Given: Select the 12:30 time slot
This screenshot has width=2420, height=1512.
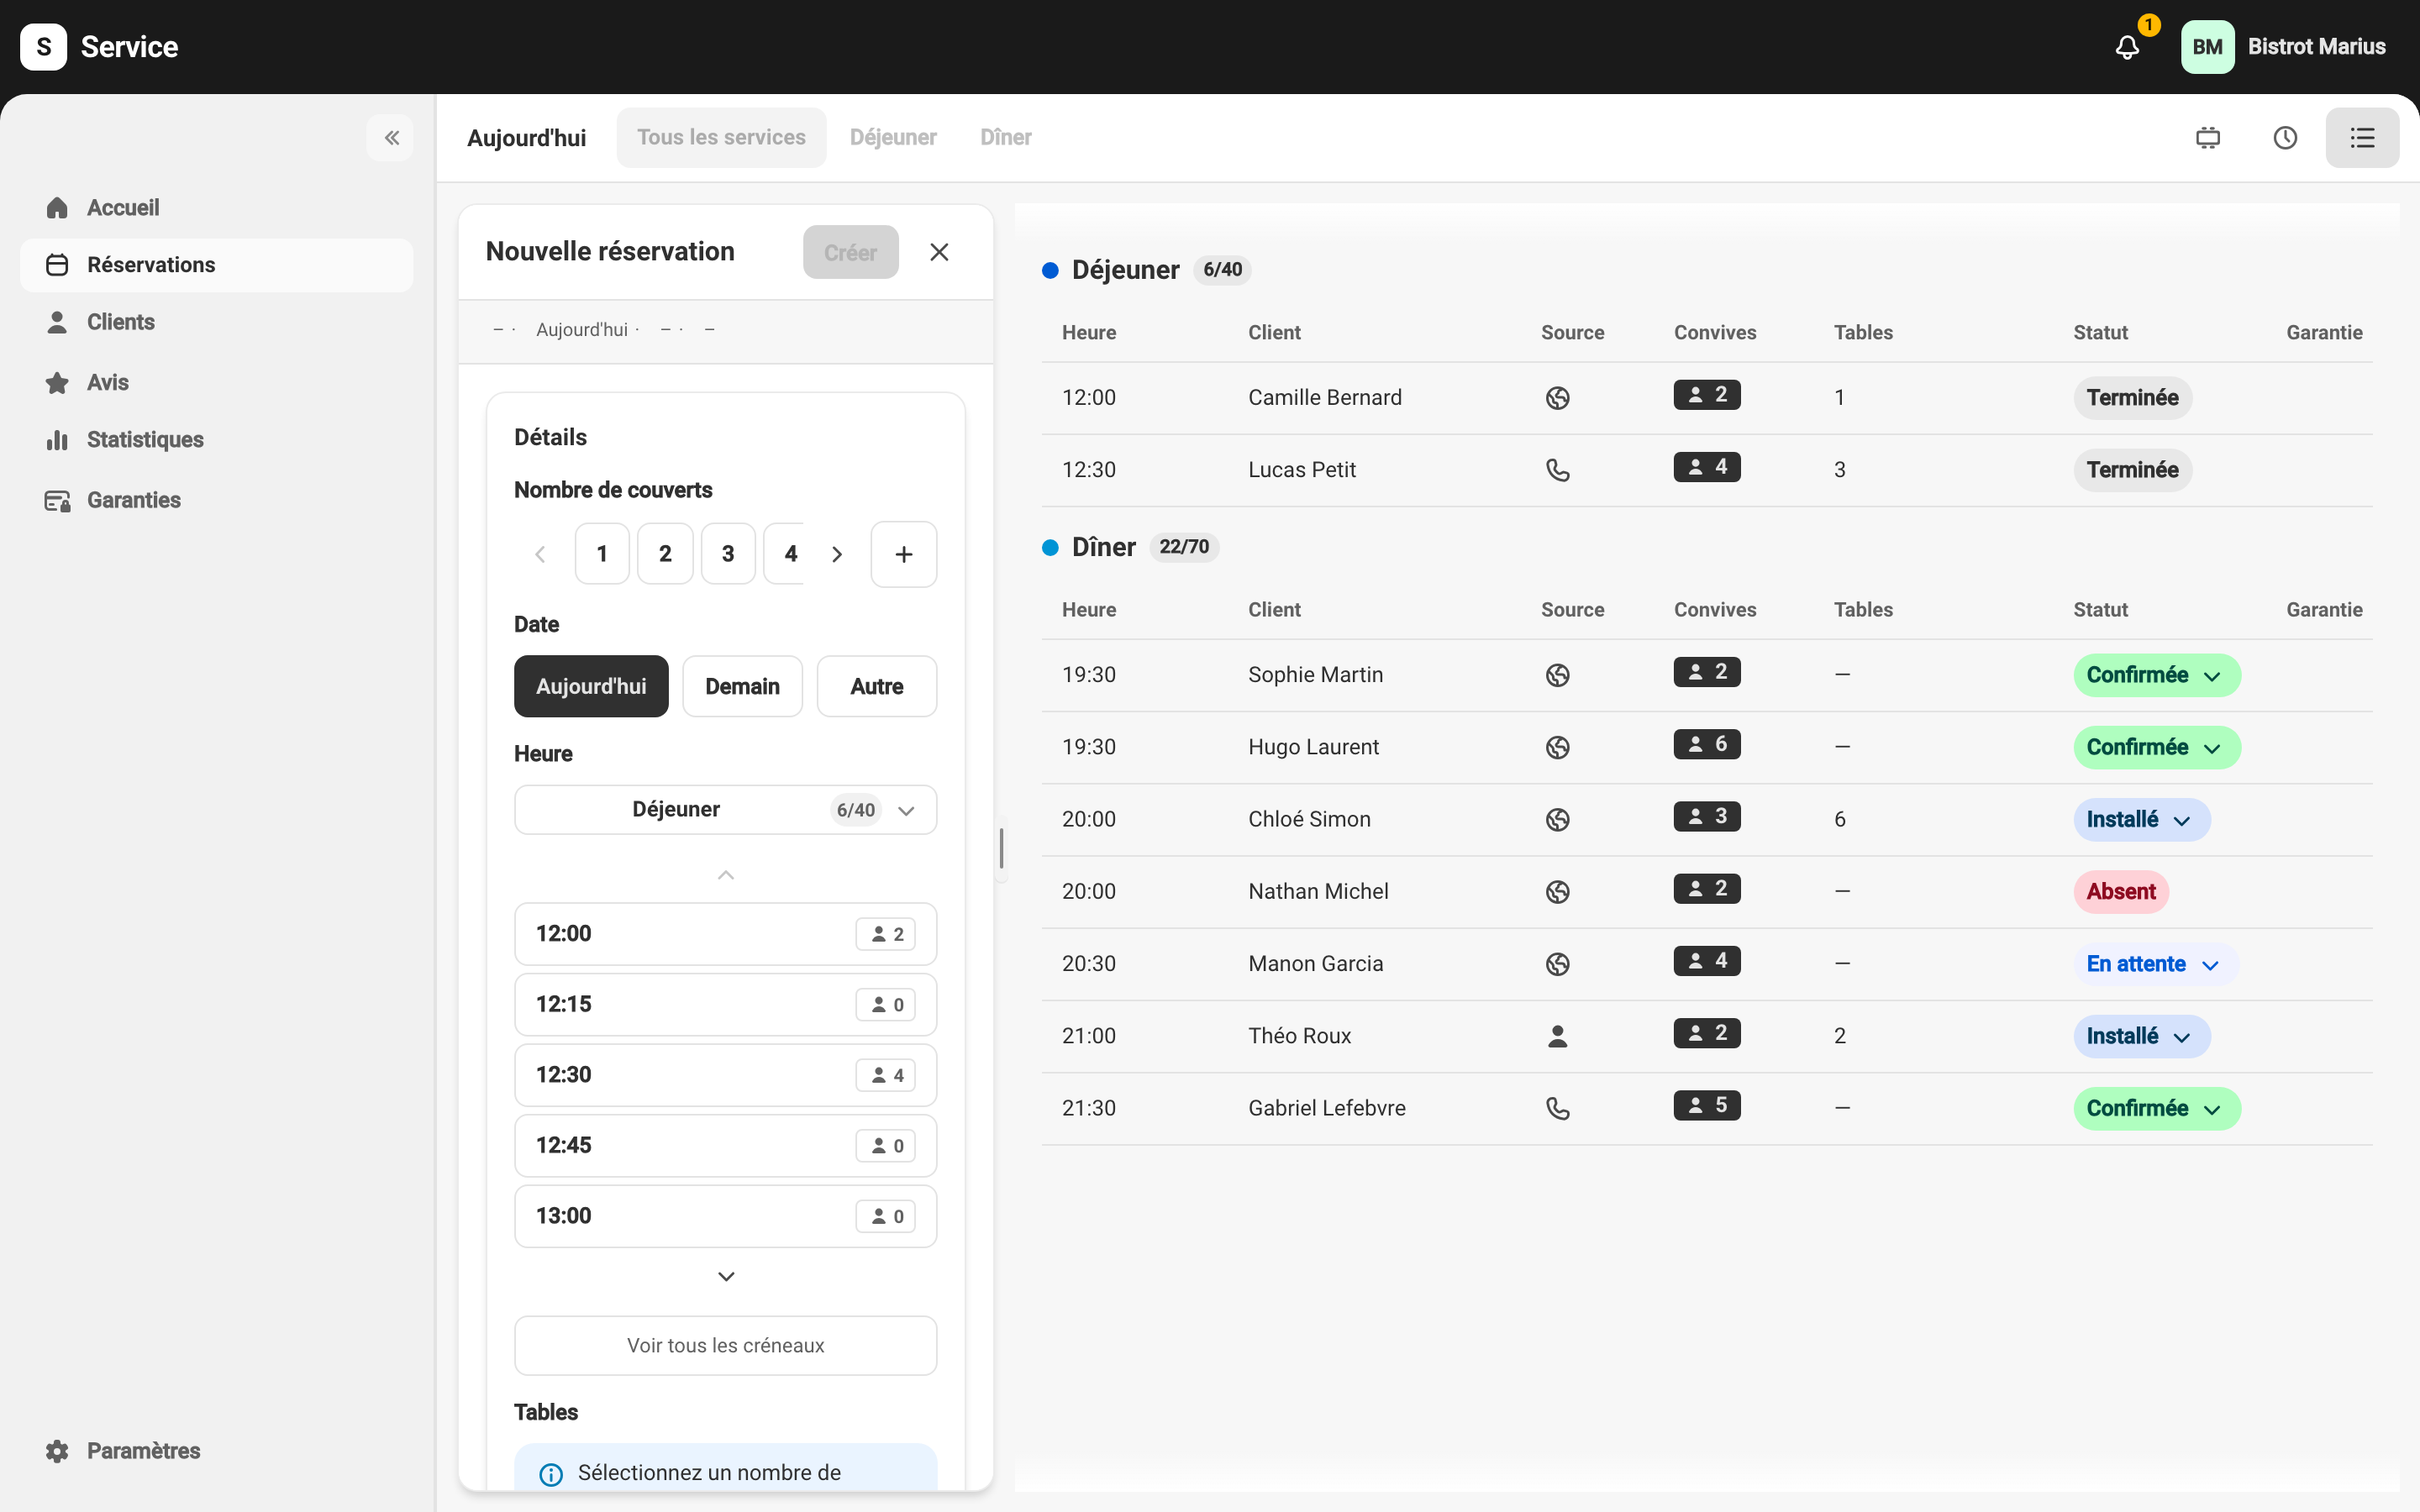Looking at the screenshot, I should tap(725, 1075).
